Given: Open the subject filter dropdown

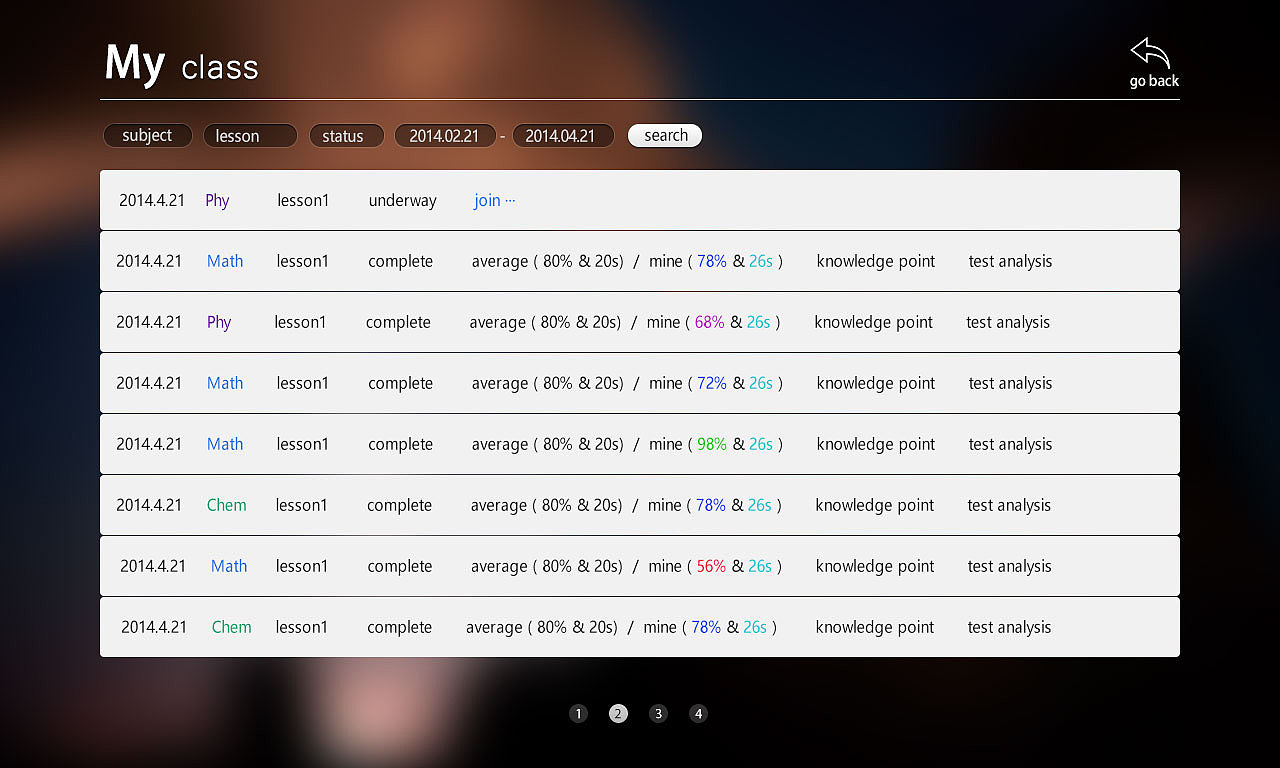Looking at the screenshot, I should [148, 136].
